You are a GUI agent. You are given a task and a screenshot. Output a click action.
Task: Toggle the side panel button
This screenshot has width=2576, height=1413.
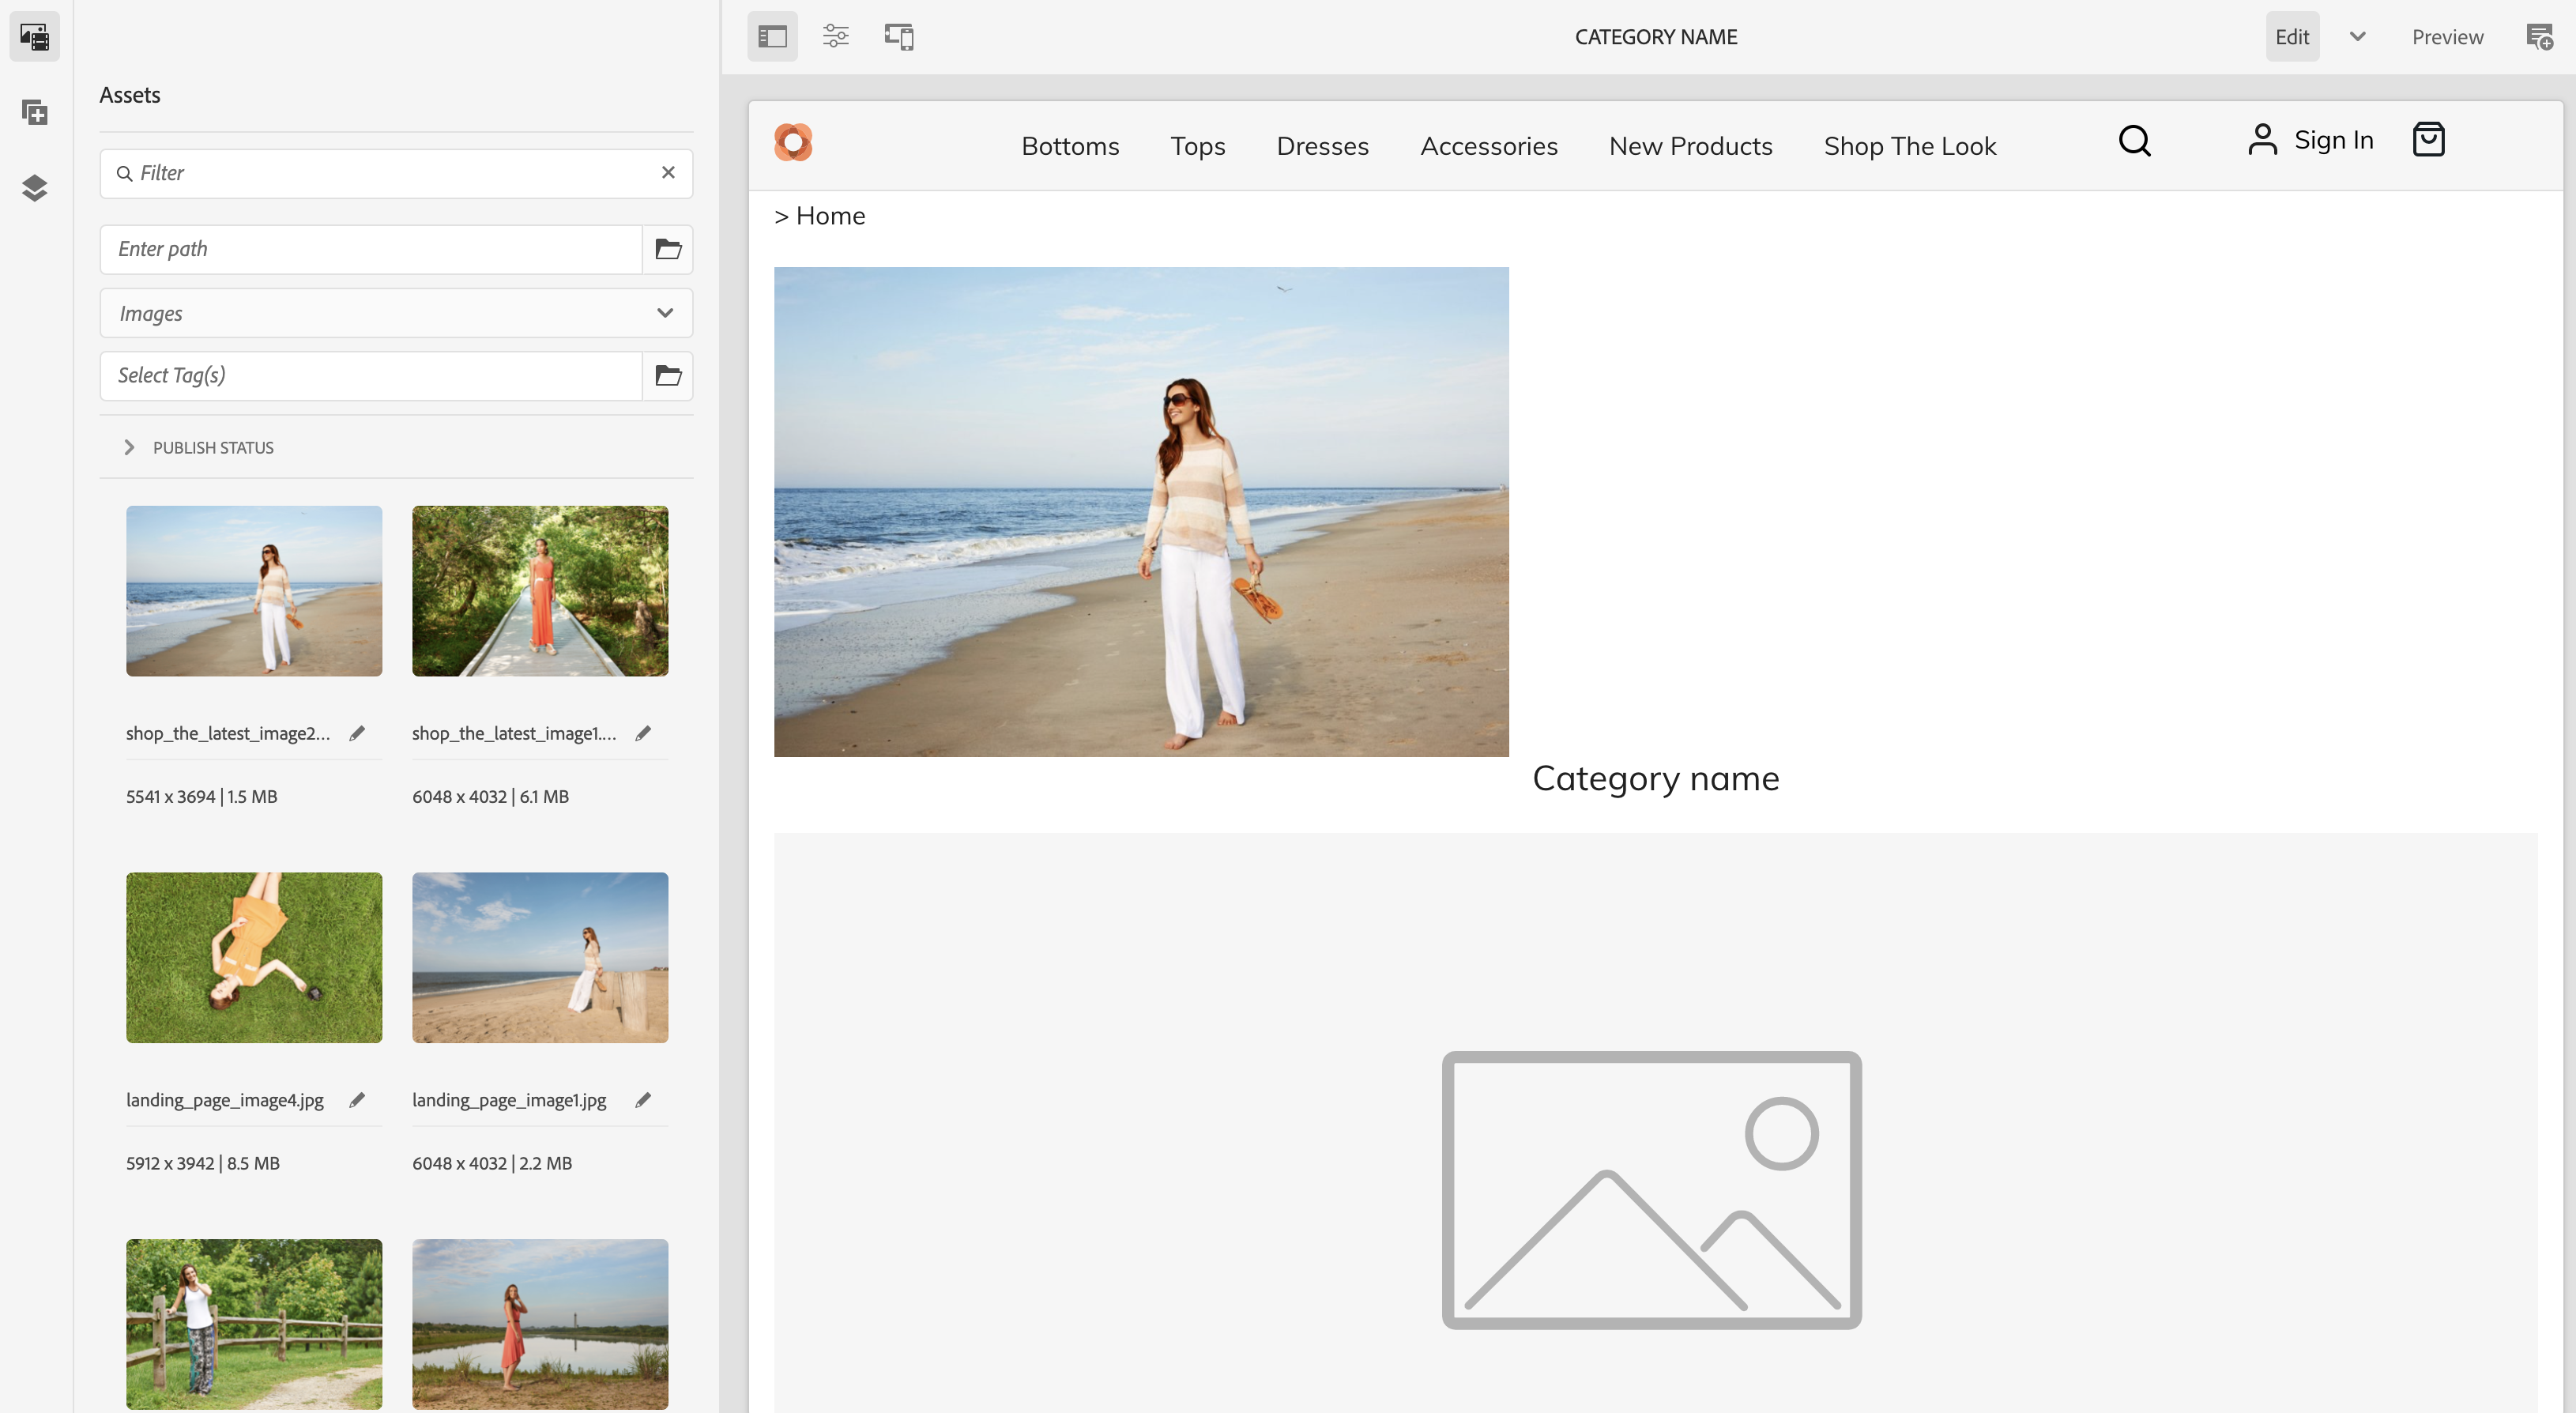pos(772,37)
